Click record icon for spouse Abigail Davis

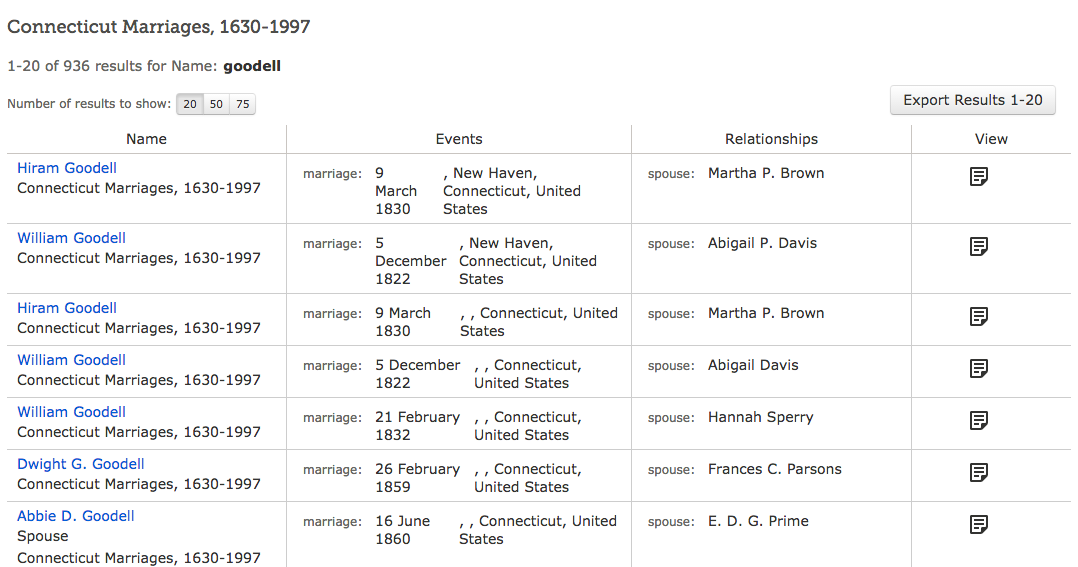tap(979, 369)
